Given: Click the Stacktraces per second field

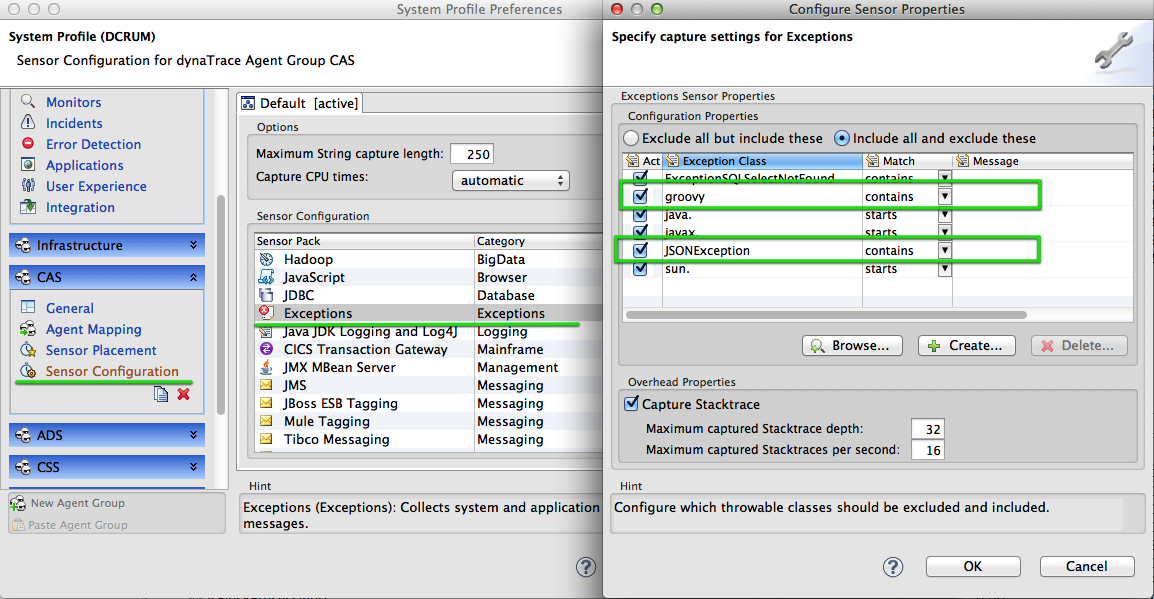Looking at the screenshot, I should (x=927, y=450).
